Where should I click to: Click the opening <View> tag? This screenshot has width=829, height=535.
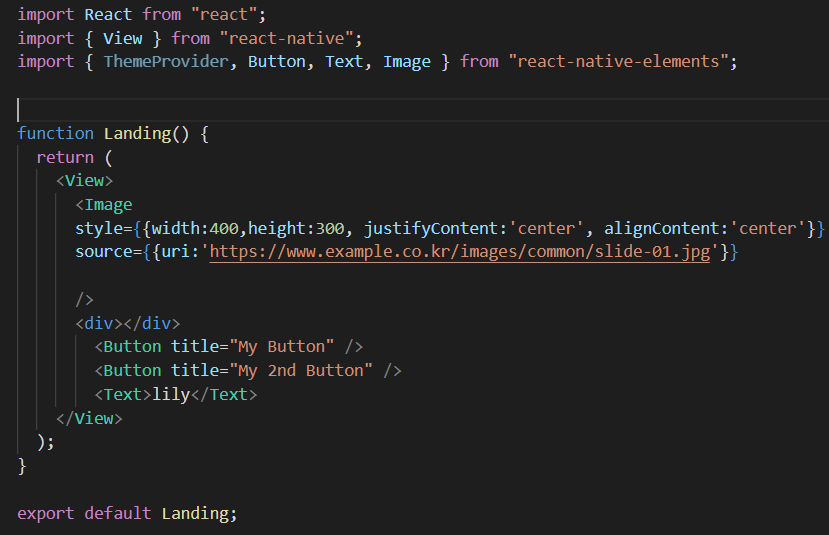coord(85,181)
